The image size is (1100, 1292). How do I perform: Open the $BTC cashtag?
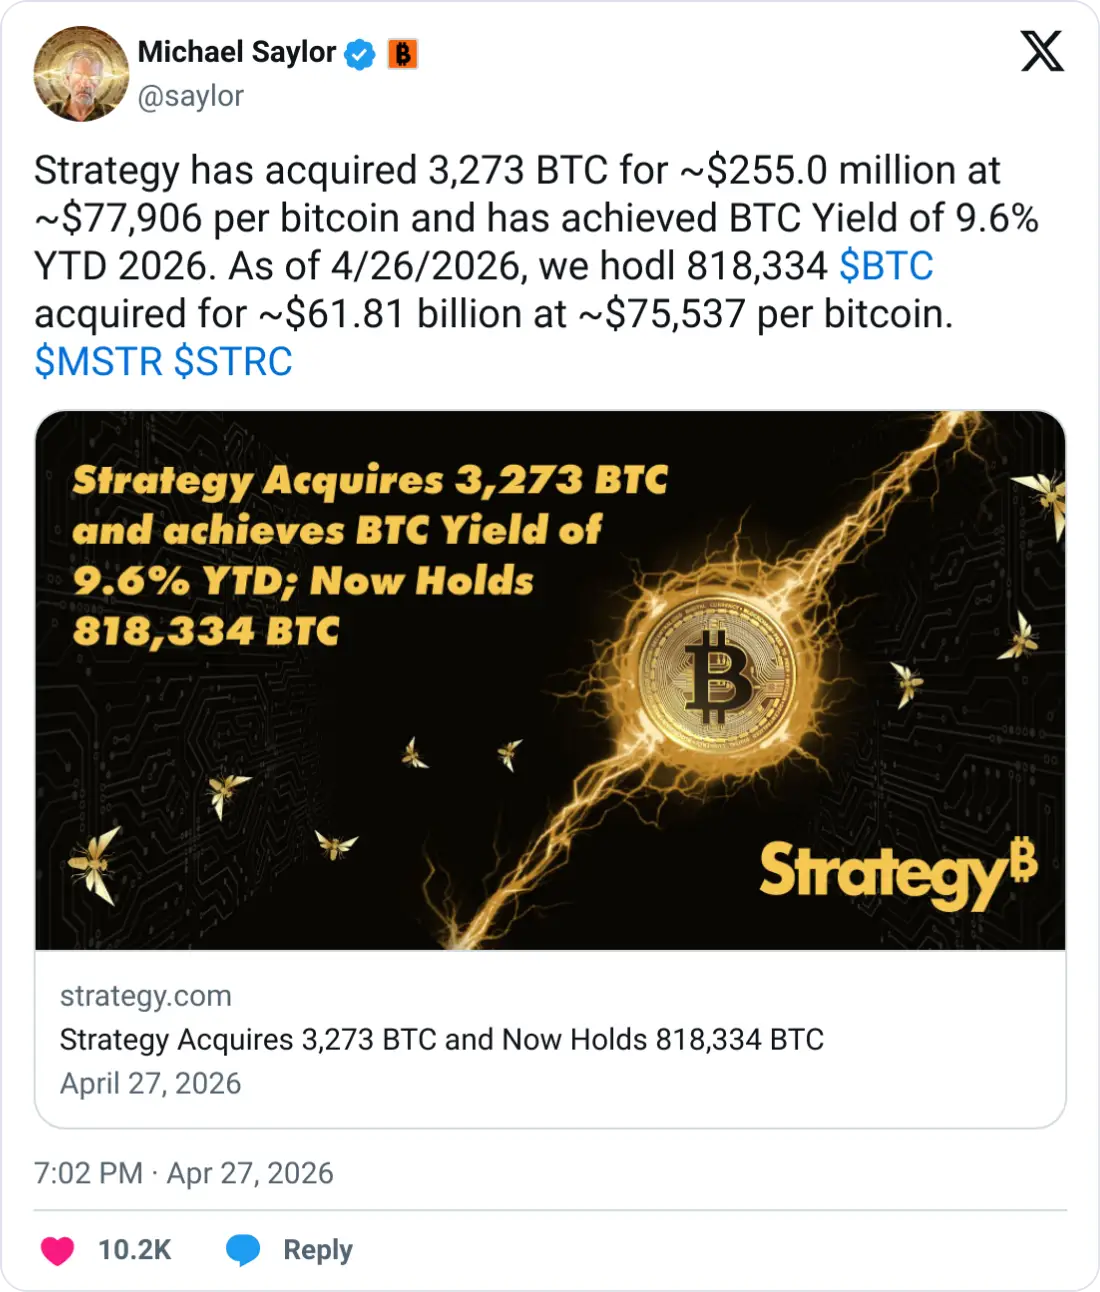tap(886, 266)
